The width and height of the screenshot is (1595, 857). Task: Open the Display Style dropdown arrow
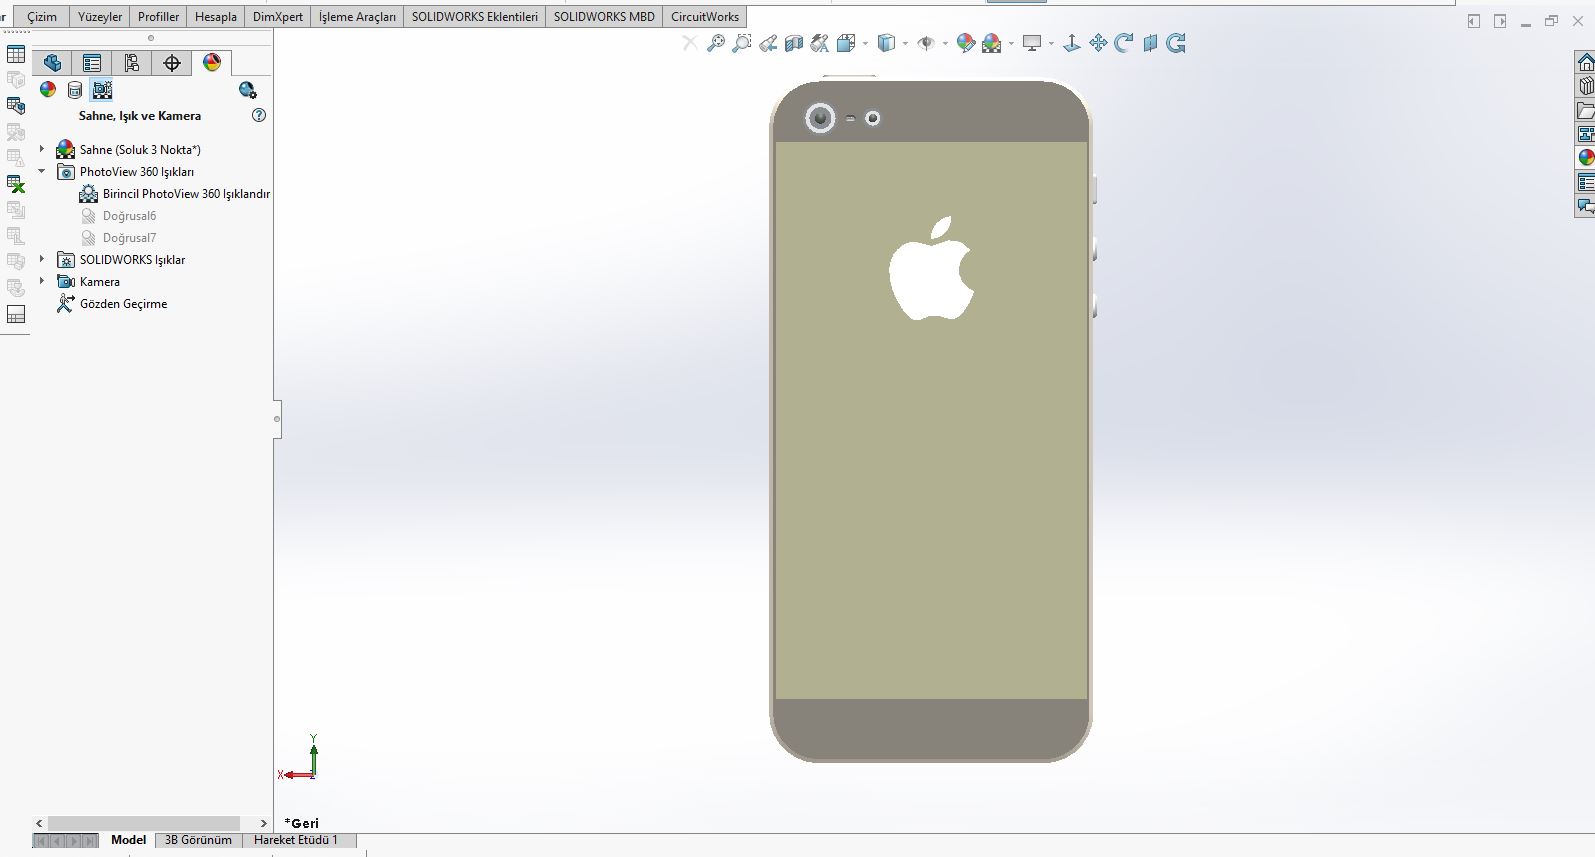click(905, 44)
